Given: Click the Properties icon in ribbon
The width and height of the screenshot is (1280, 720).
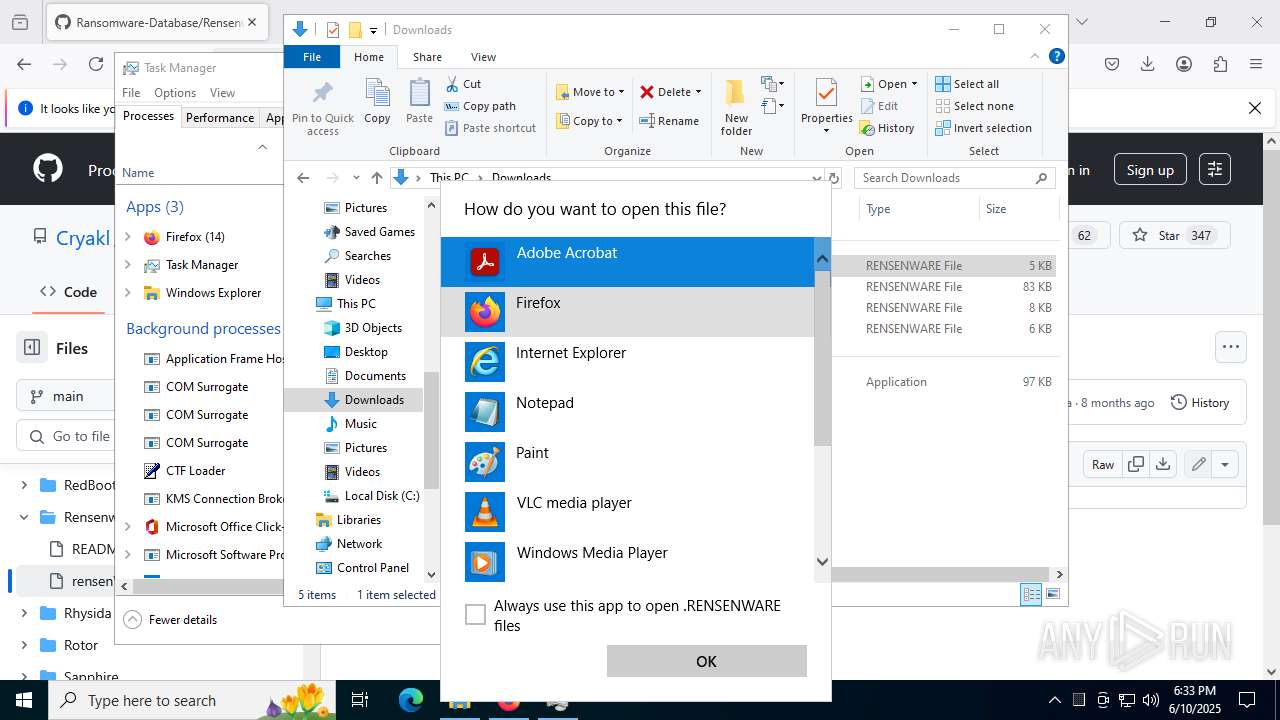Looking at the screenshot, I should [826, 107].
